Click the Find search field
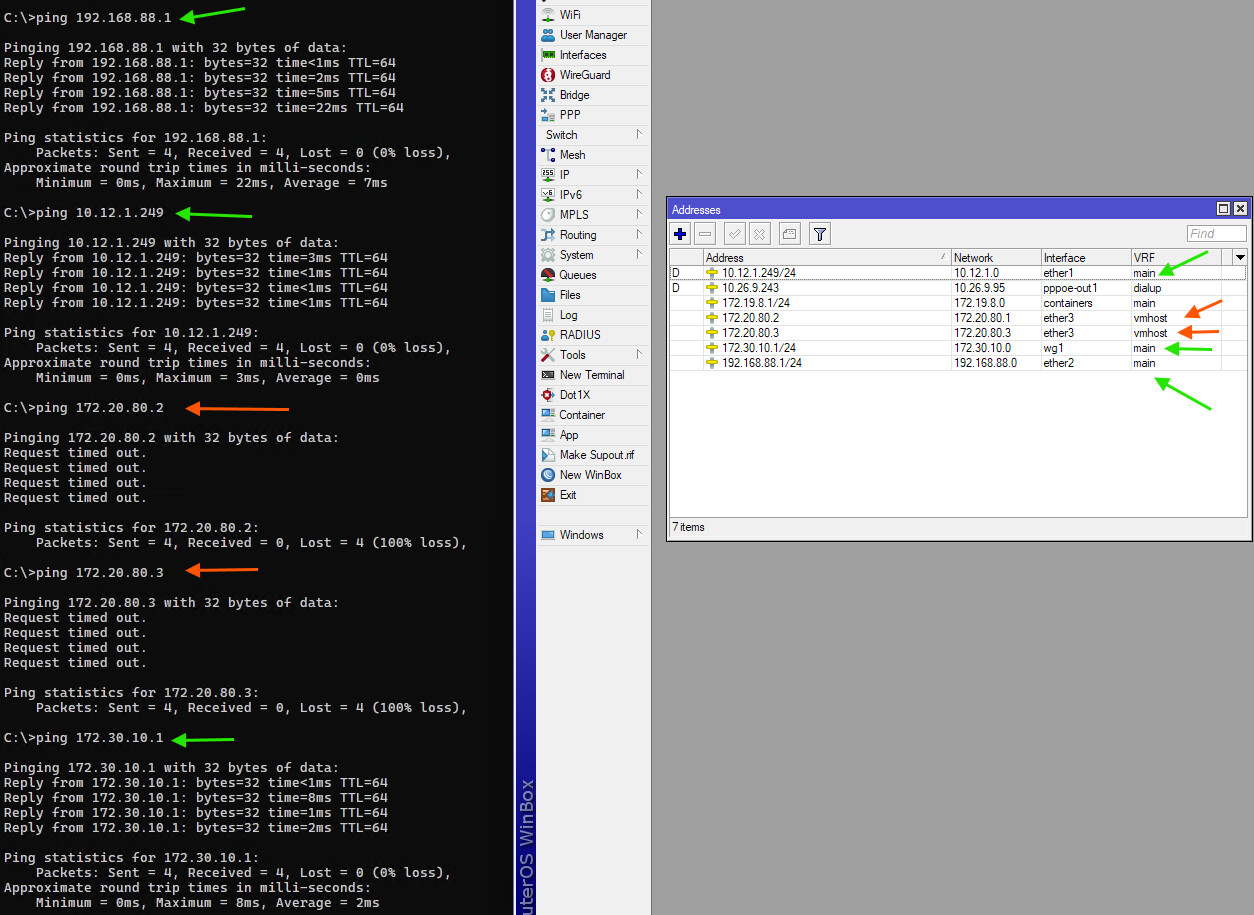Image resolution: width=1254 pixels, height=915 pixels. [1216, 234]
